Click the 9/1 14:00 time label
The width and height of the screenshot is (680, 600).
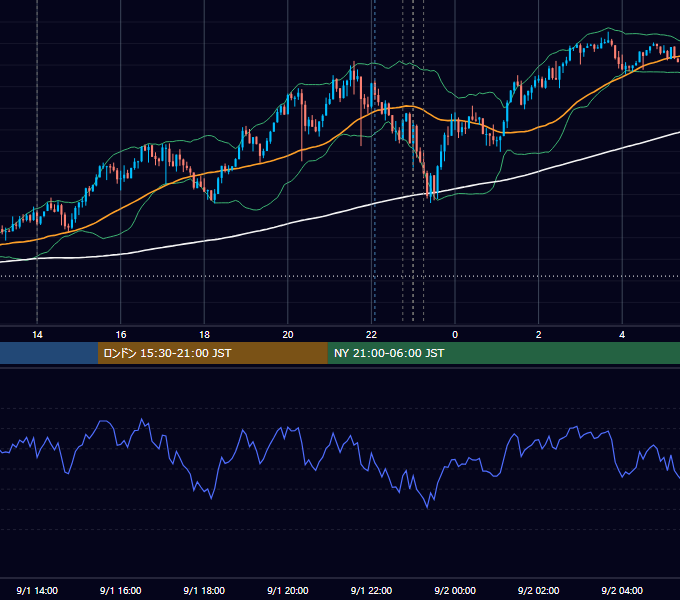pyautogui.click(x=37, y=590)
